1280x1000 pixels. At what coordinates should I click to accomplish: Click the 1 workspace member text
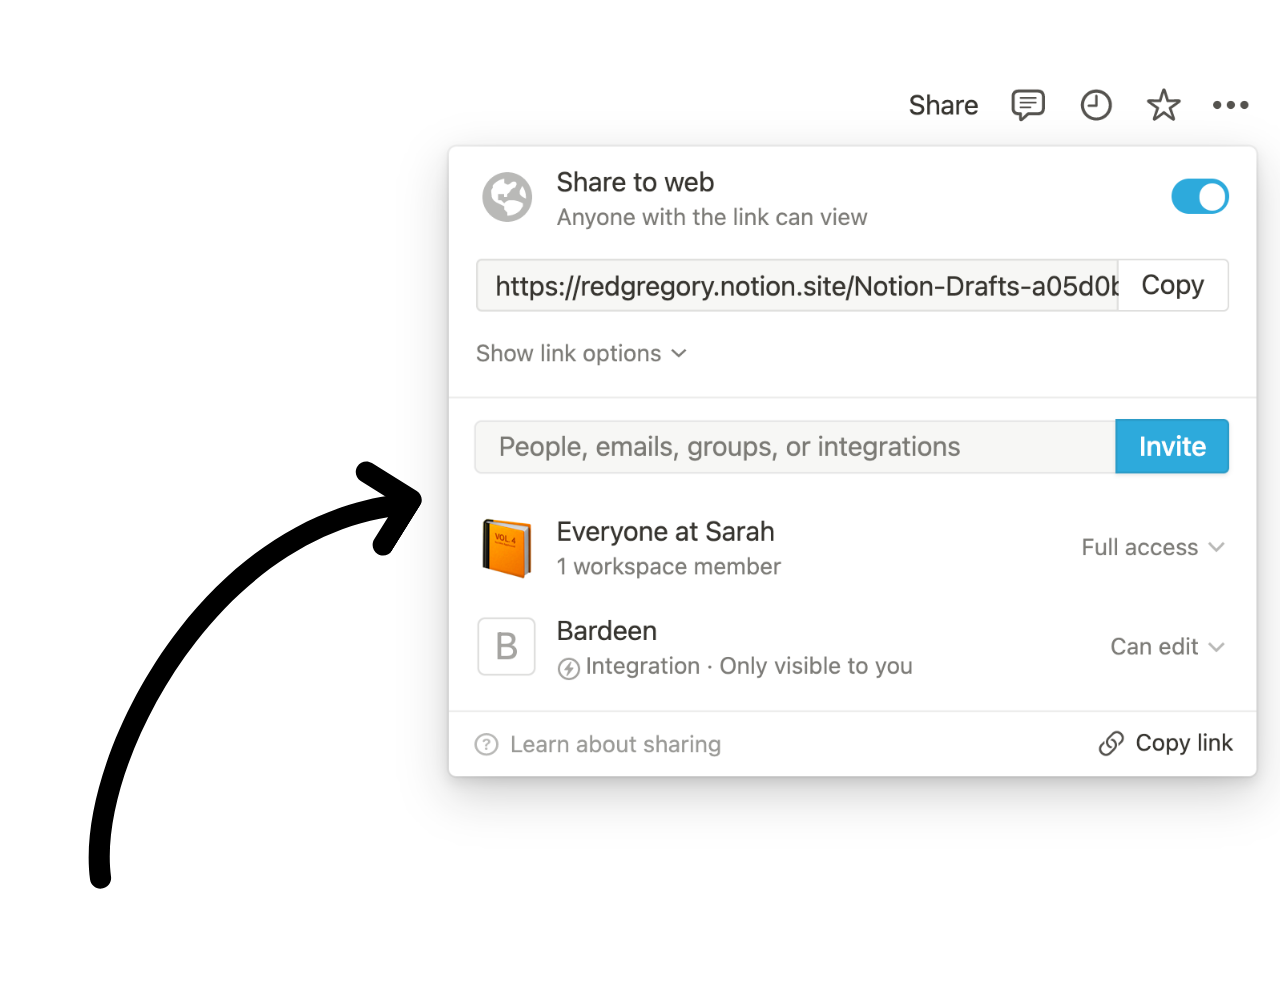(668, 566)
